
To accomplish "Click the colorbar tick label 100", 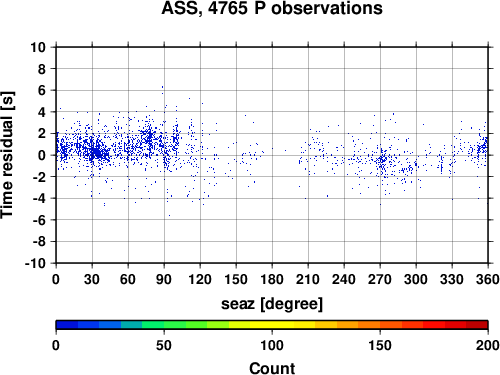I will (x=272, y=345).
